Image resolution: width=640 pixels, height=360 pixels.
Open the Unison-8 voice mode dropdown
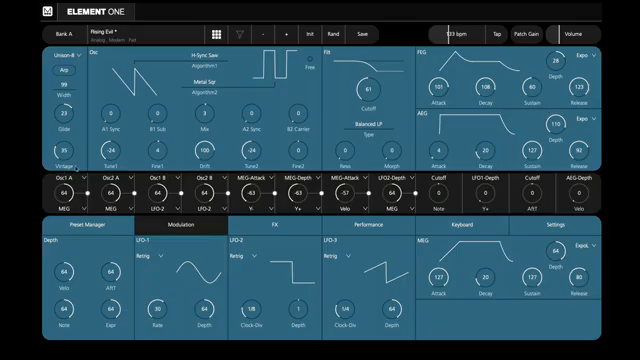tap(67, 55)
